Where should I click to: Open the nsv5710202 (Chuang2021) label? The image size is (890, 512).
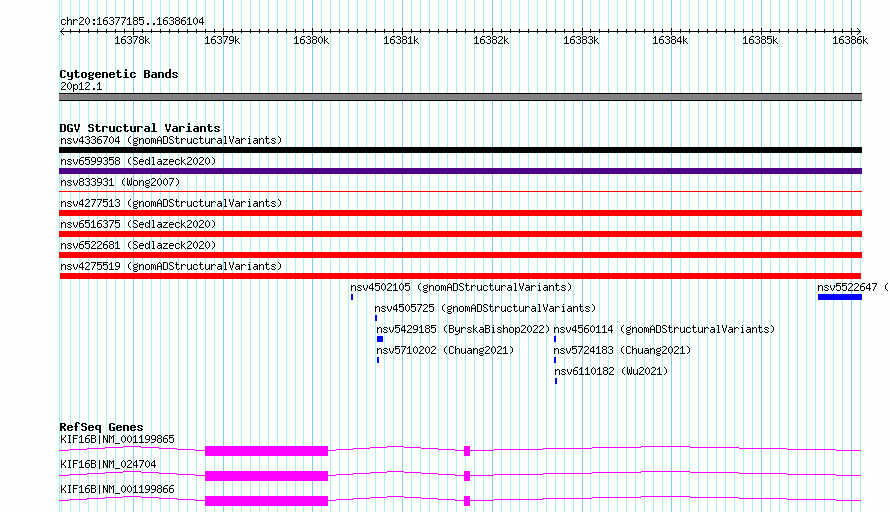pos(445,350)
